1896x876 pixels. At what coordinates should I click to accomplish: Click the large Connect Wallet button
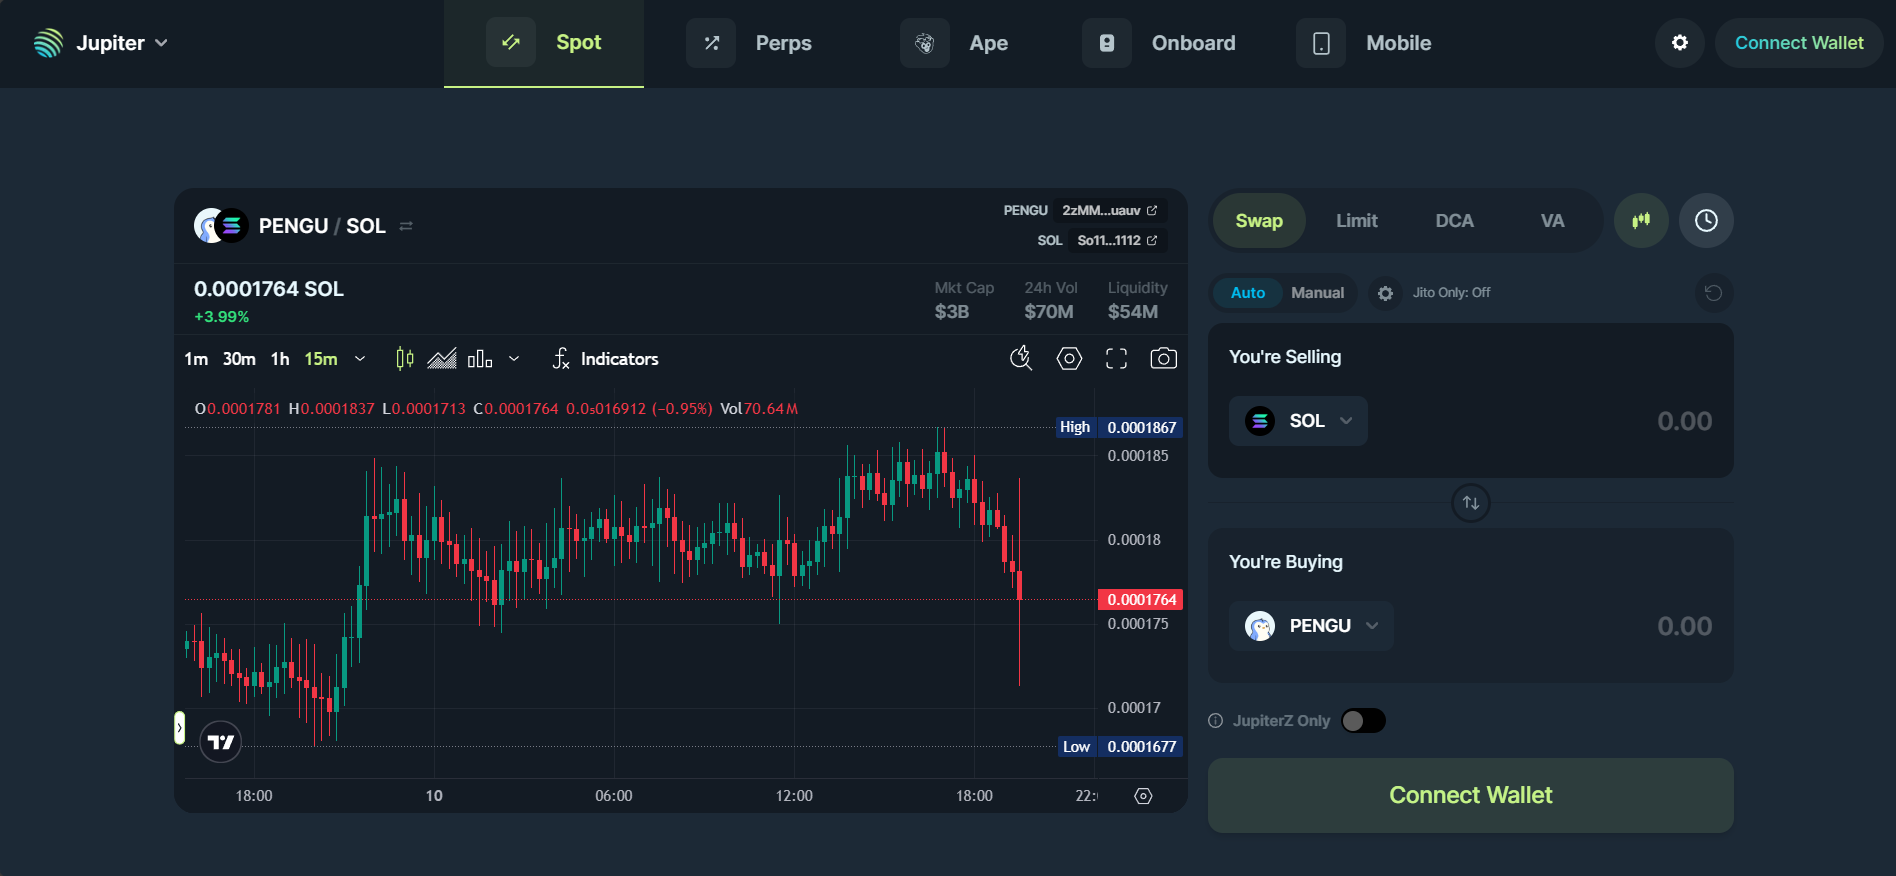coord(1471,795)
